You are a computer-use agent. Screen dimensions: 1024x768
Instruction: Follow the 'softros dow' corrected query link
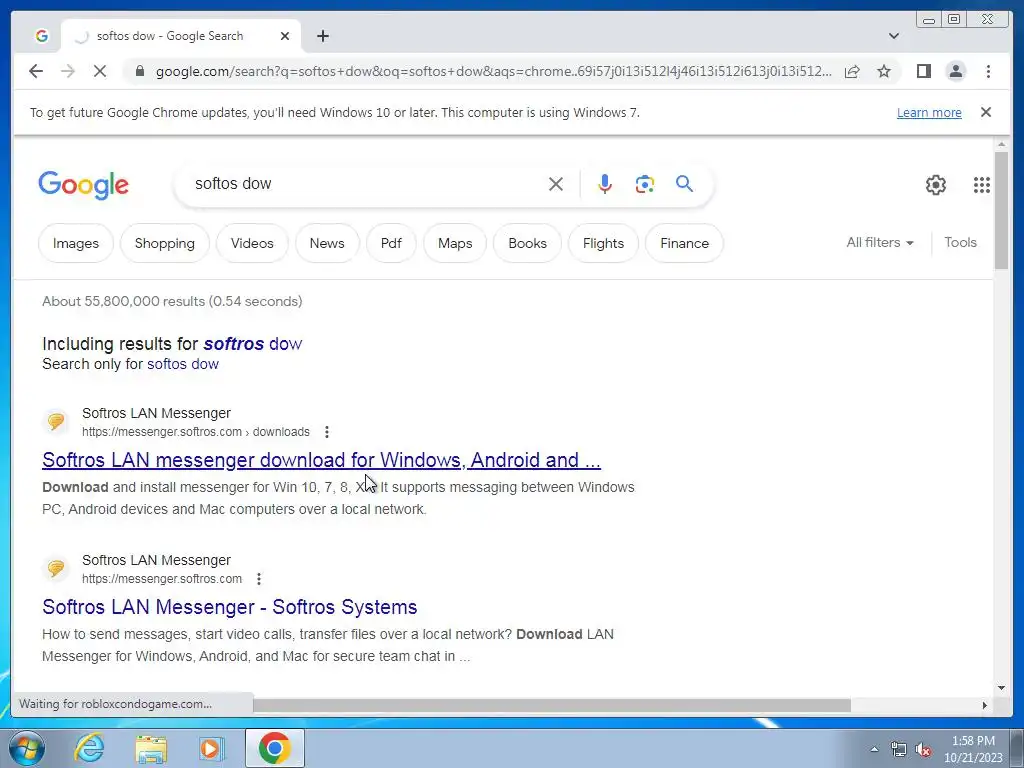(x=253, y=344)
